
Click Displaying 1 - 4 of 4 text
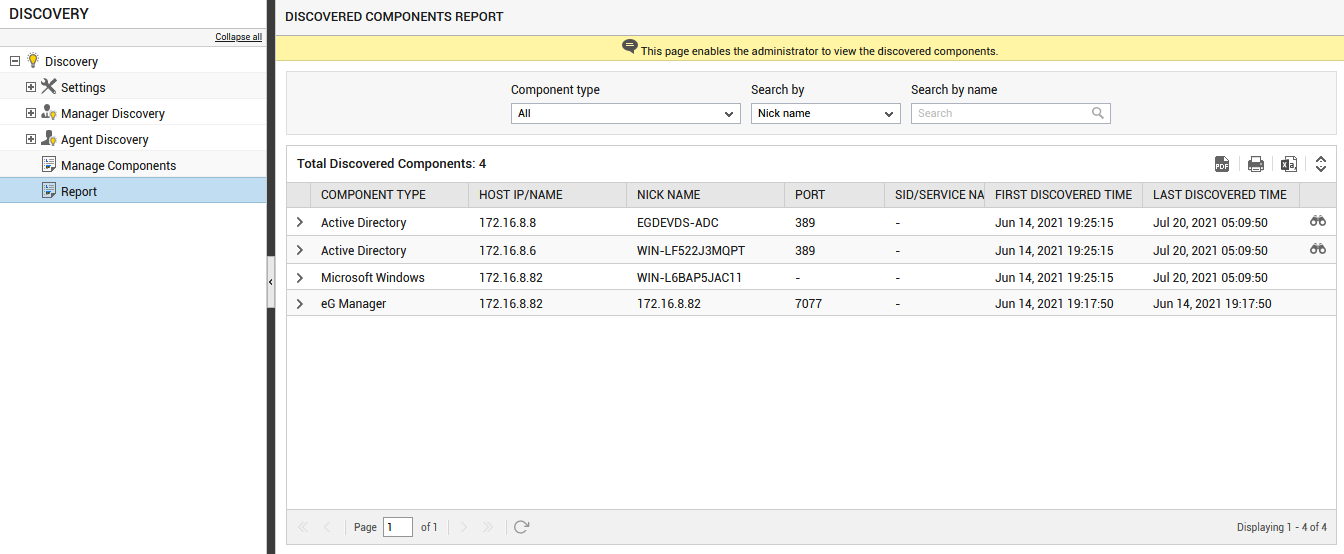pyautogui.click(x=1282, y=527)
